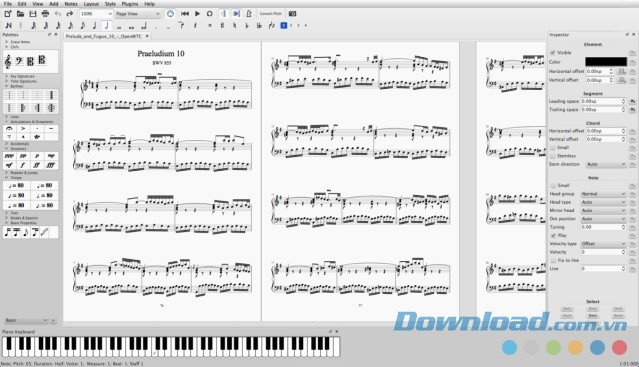Select the Prelude_and_Fugue_10 score tab
The image size is (639, 367).
click(104, 36)
